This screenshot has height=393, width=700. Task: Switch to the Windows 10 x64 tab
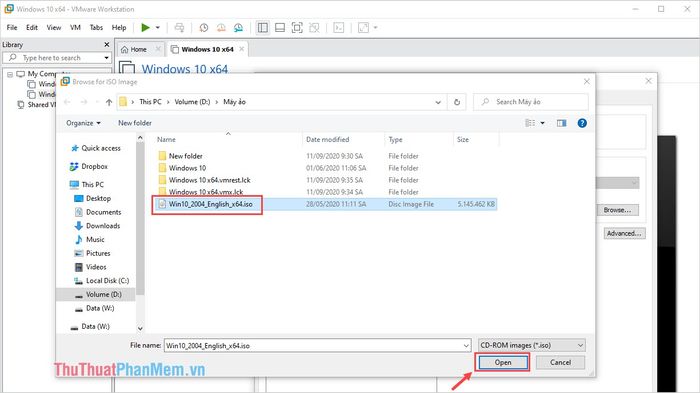(207, 50)
